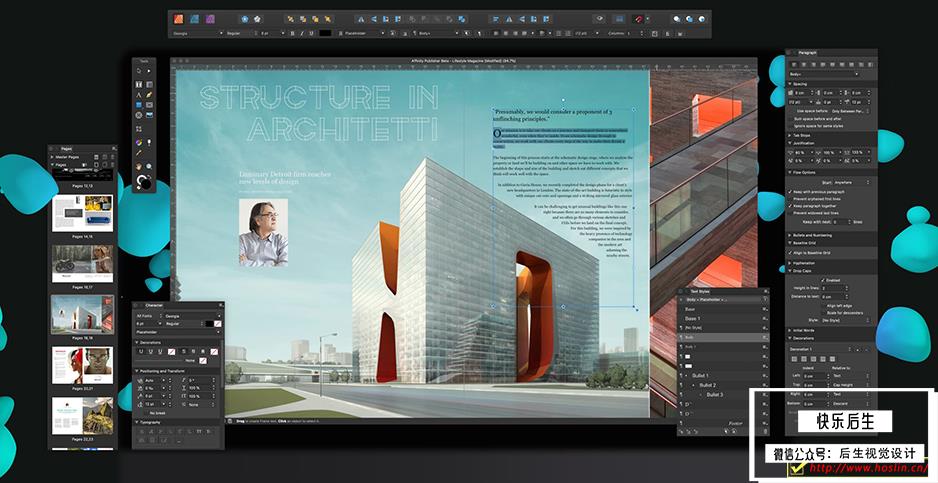Select Bullet 2 in Text Styles list
The width and height of the screenshot is (938, 483).
tap(708, 385)
